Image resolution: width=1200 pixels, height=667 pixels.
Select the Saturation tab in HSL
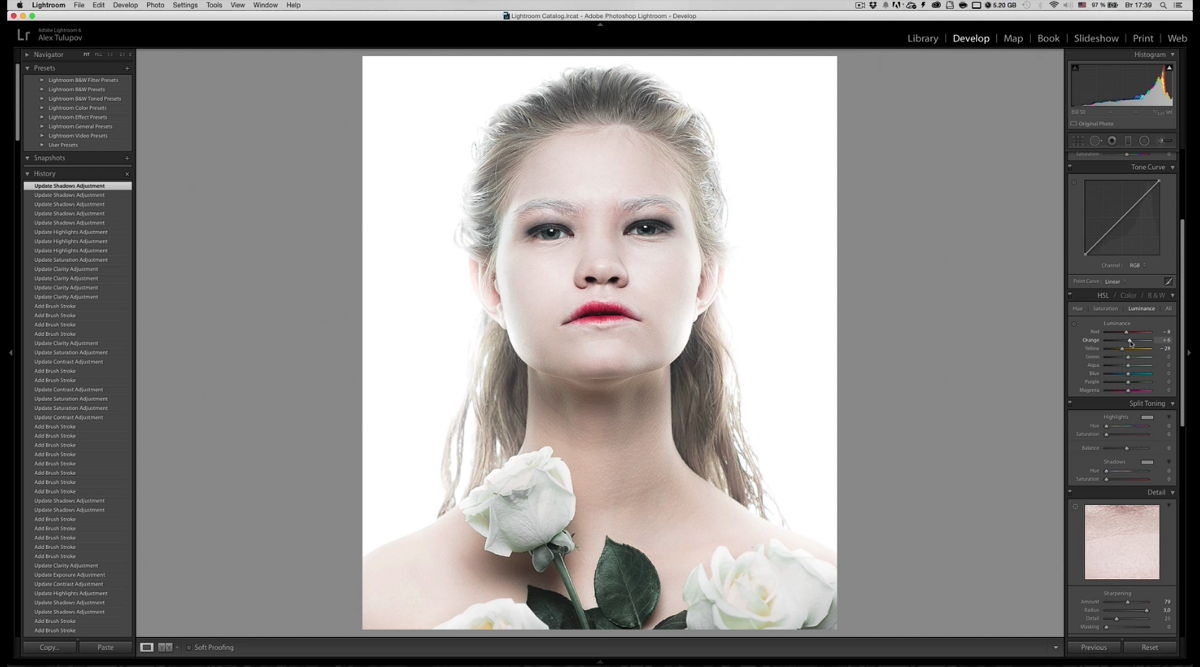point(1105,309)
